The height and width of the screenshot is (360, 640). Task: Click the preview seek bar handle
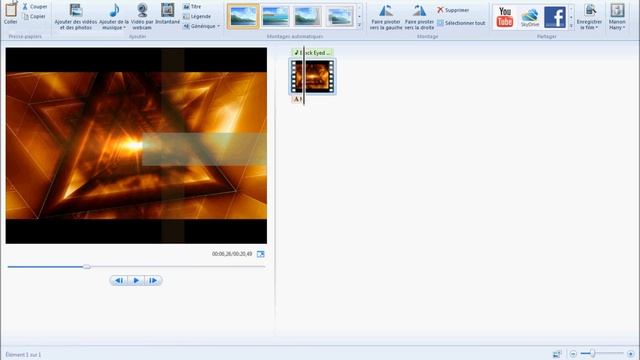87,267
